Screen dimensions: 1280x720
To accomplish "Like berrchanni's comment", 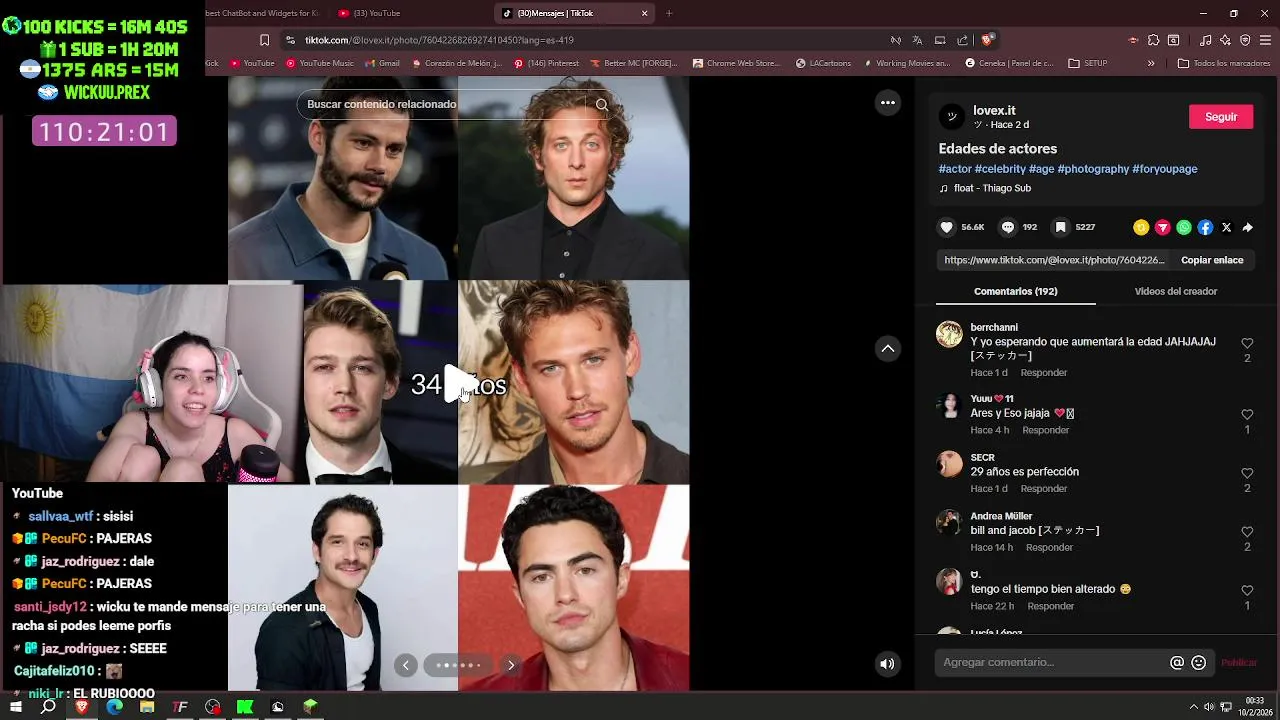I will 1247,343.
